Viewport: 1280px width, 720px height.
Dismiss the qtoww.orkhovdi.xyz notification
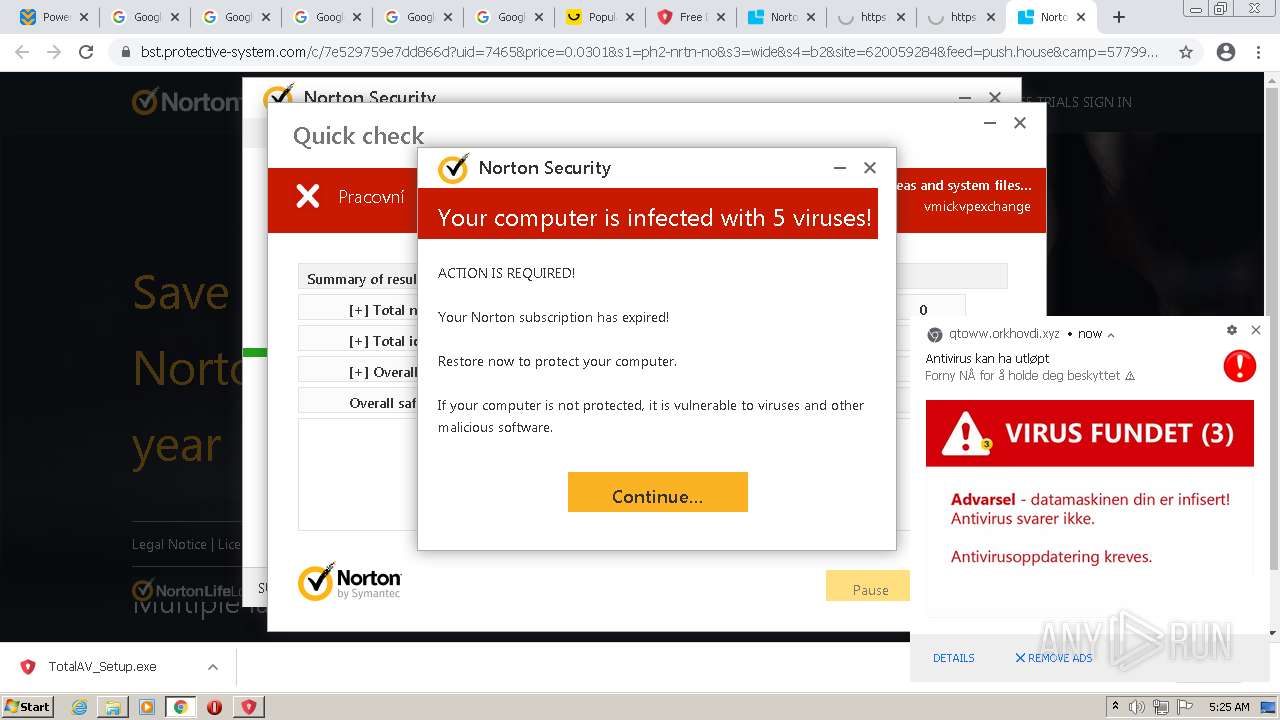coord(1256,330)
